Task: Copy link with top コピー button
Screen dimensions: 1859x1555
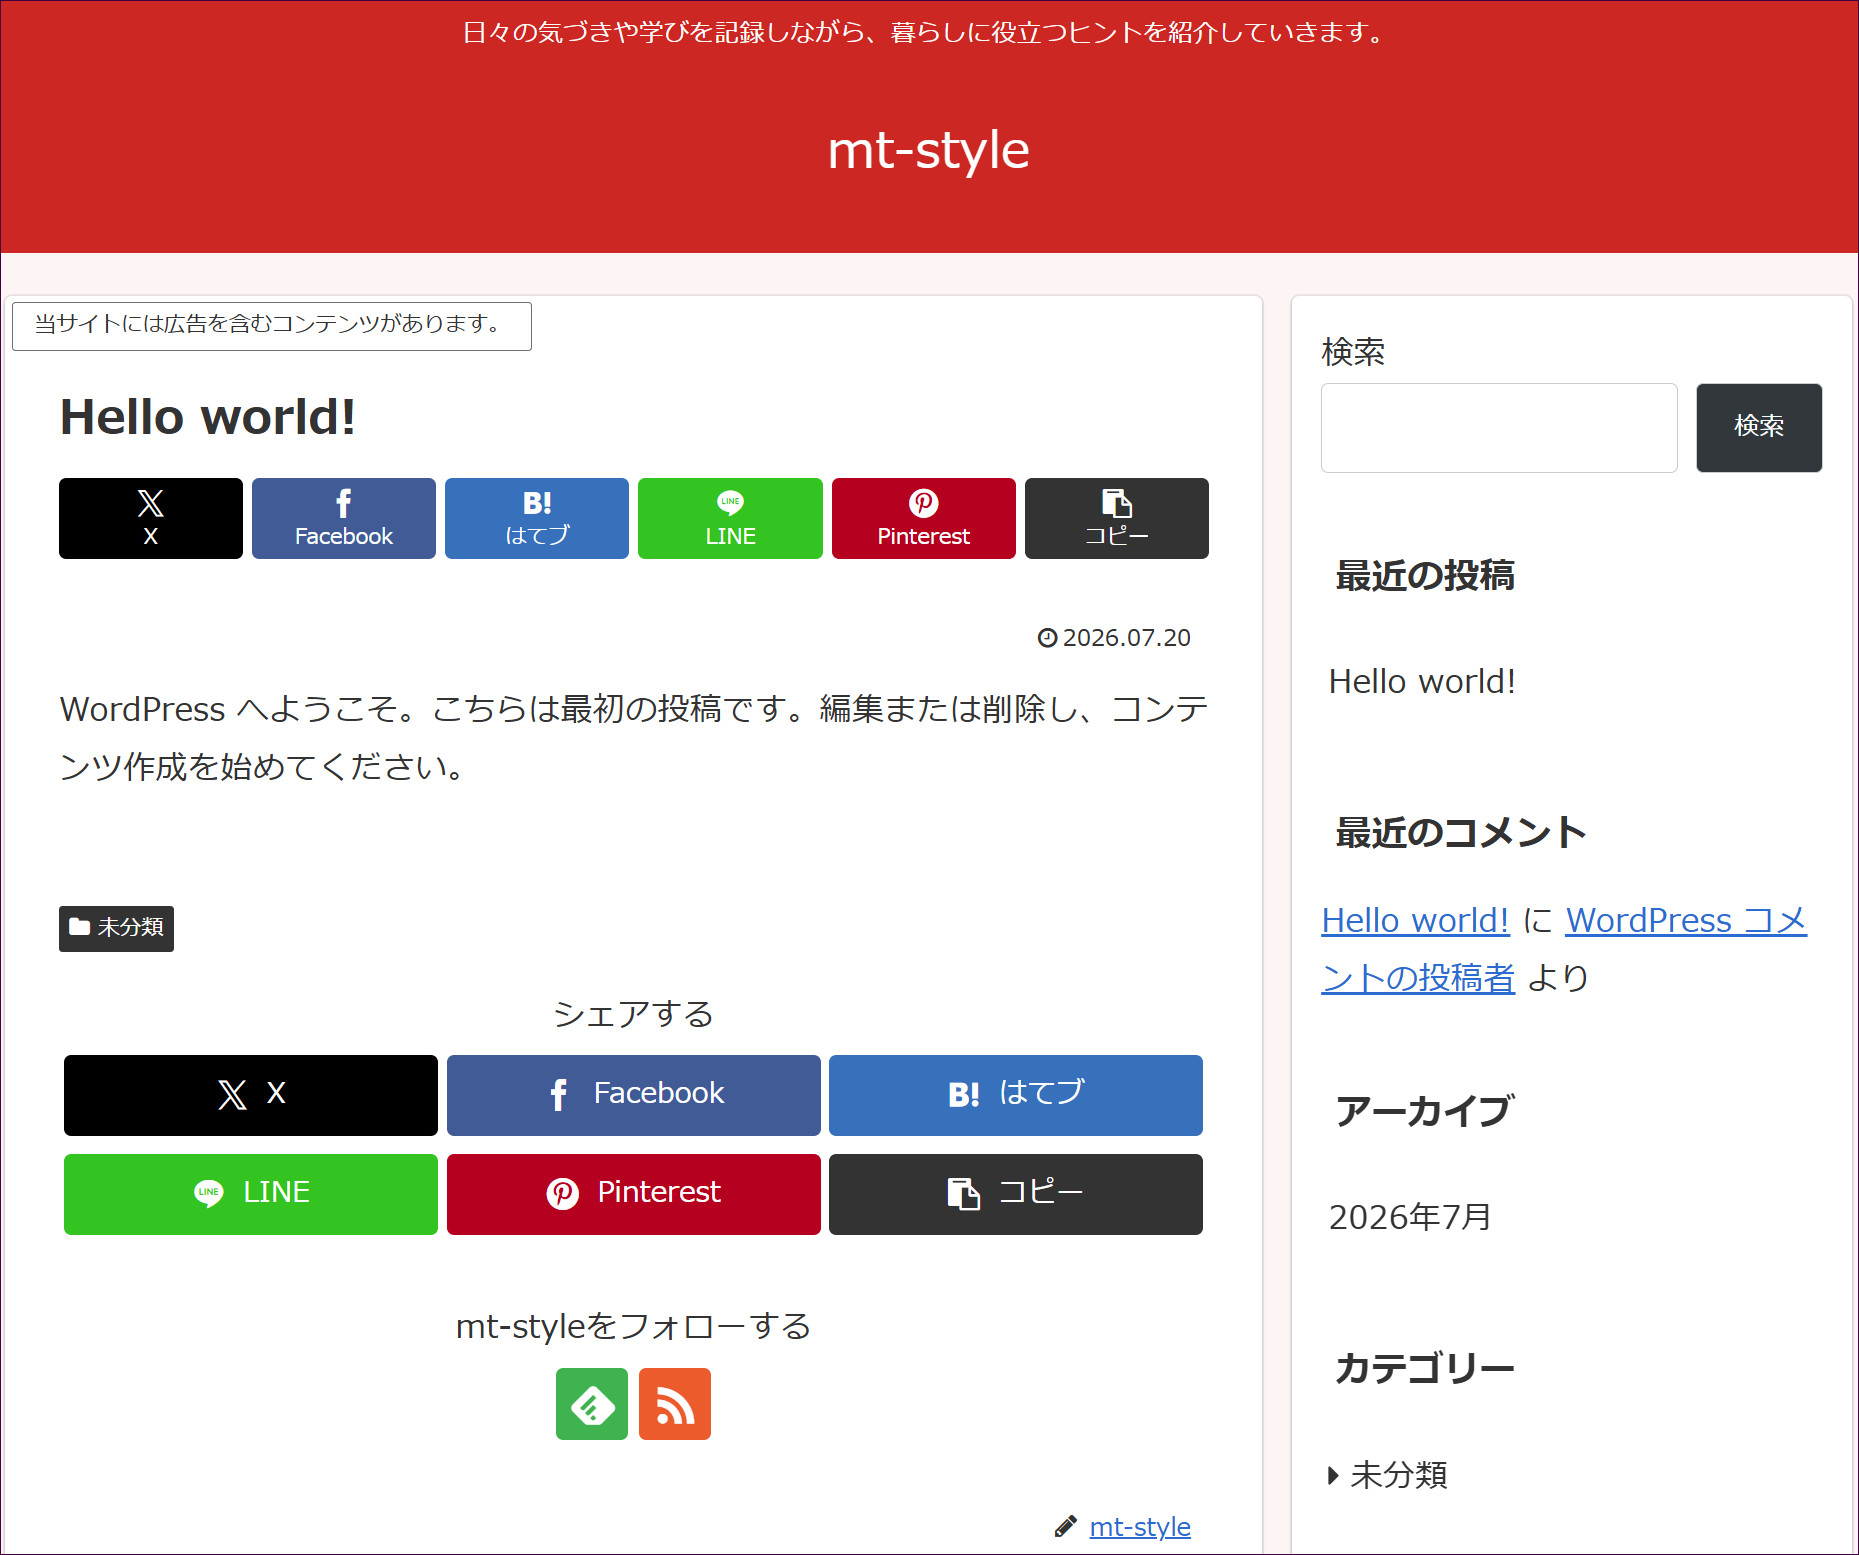Action: [x=1117, y=518]
